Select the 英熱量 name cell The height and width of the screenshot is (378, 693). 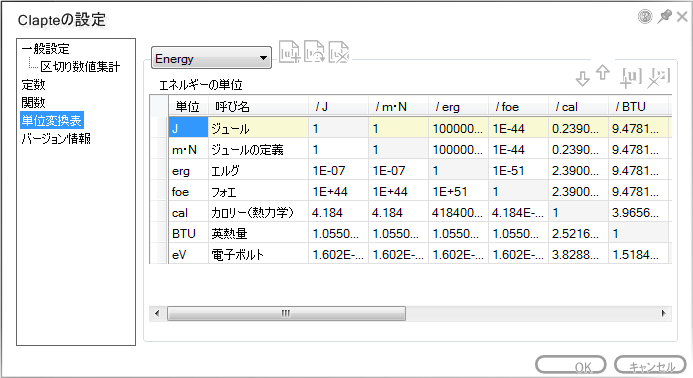[258, 233]
